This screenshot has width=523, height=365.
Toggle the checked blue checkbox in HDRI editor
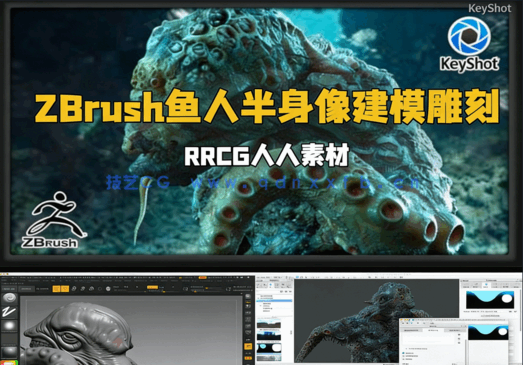coord(403,353)
